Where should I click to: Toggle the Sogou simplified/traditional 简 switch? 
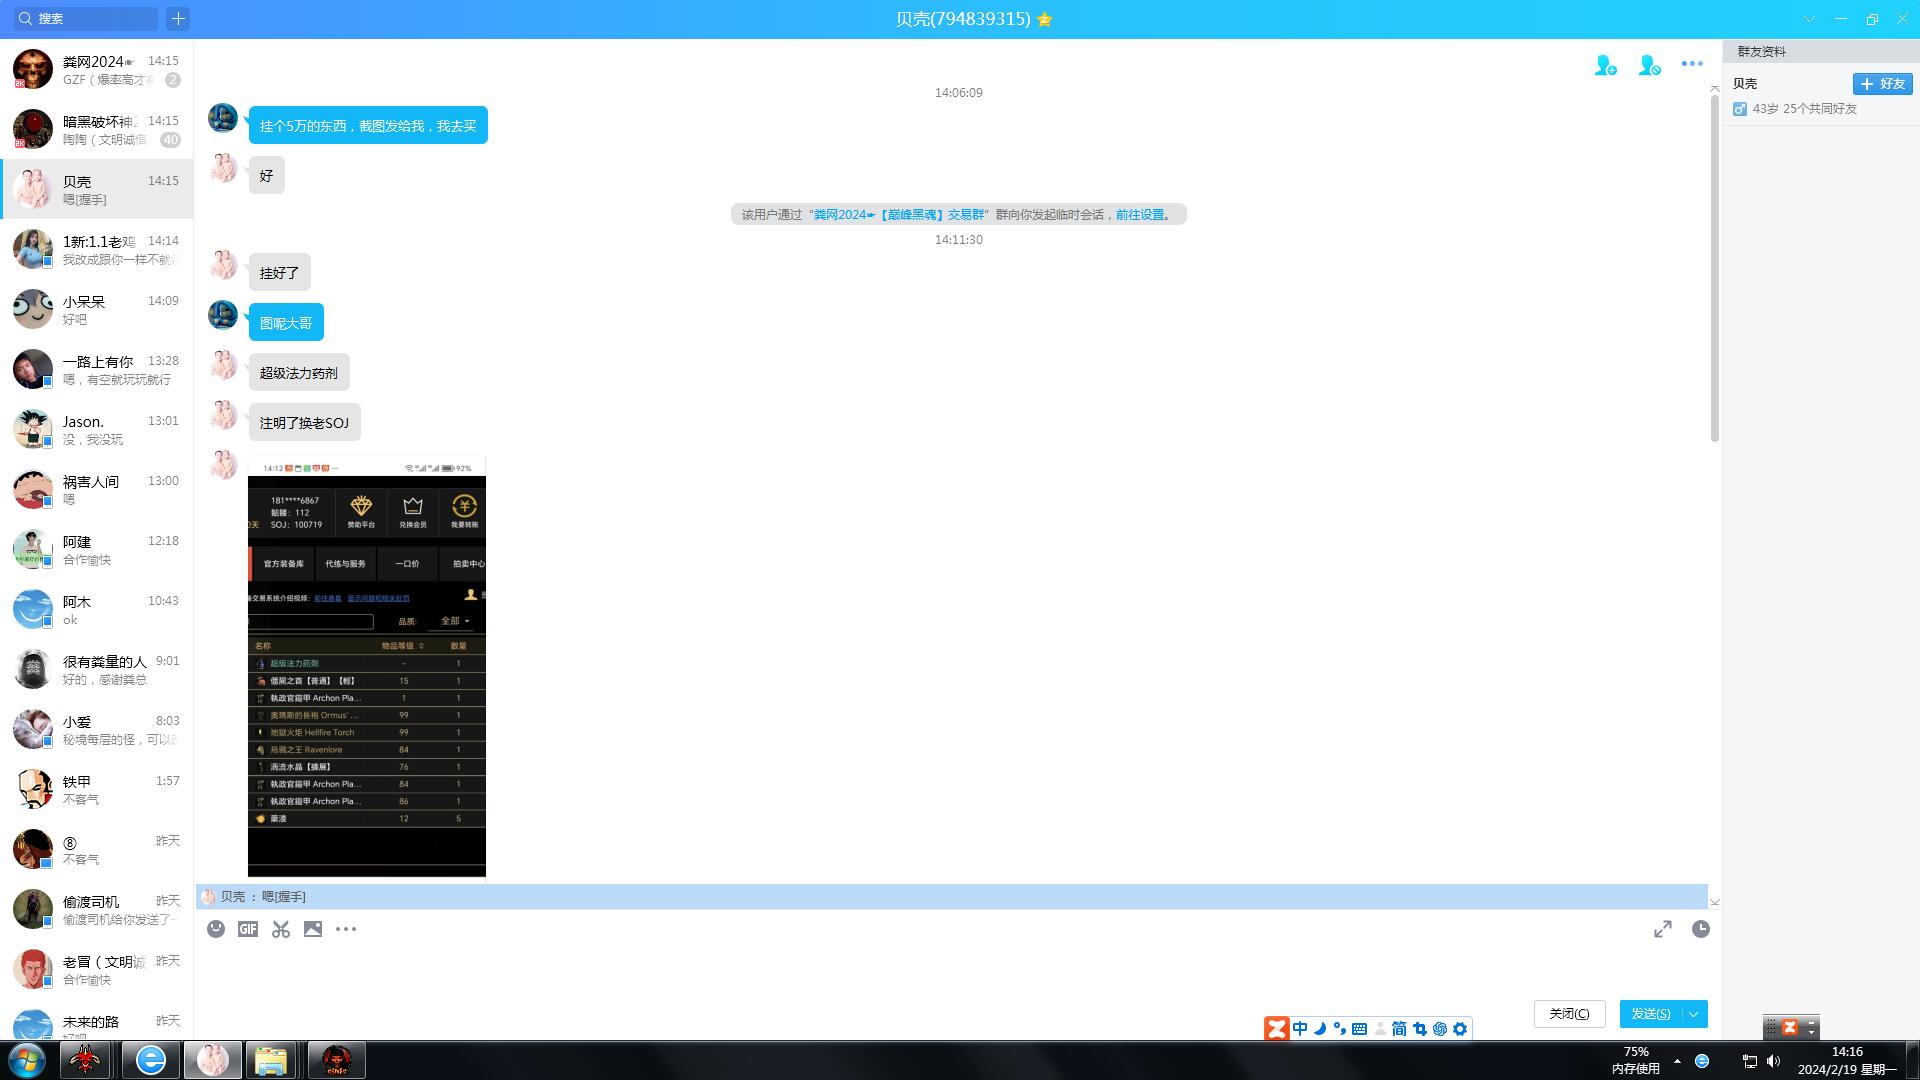coord(1399,1028)
